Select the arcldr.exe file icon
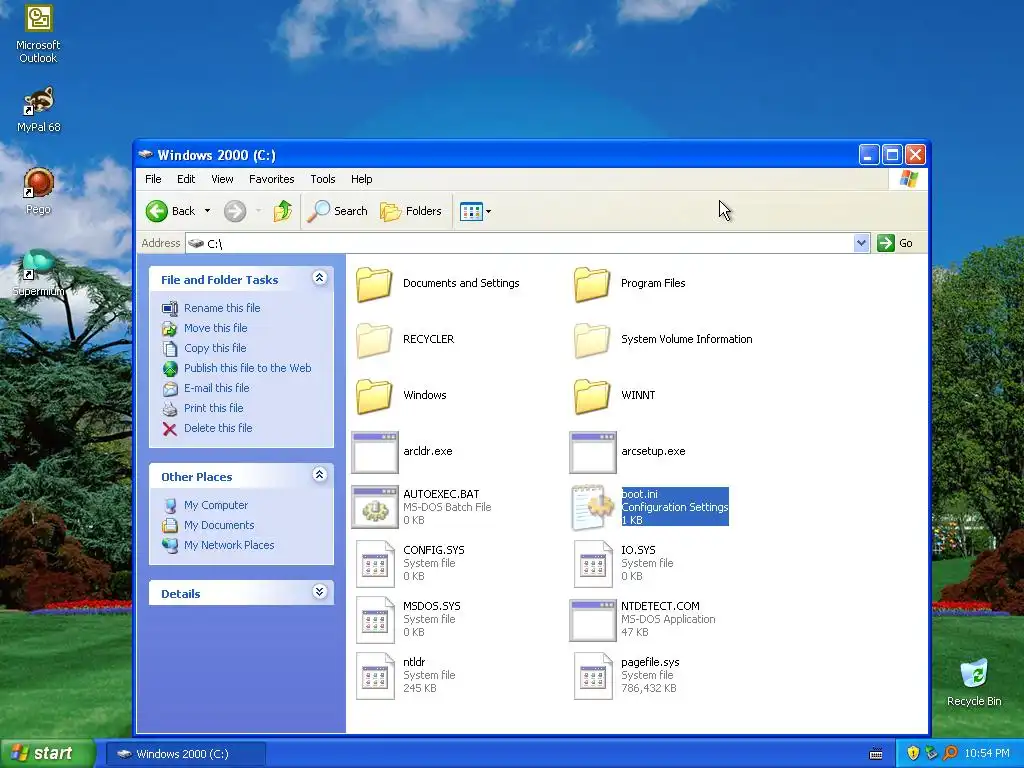Screen dimensions: 1024x768 pos(375,452)
